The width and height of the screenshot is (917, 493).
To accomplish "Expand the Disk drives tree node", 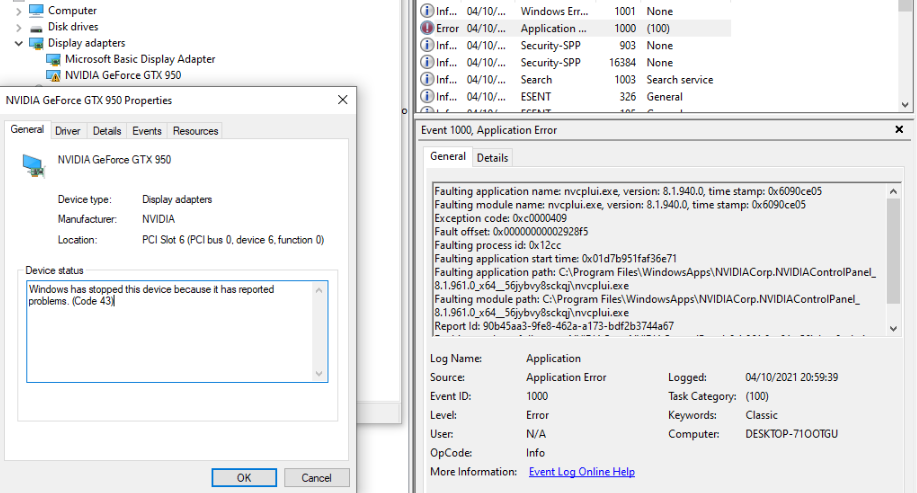I will click(x=18, y=27).
